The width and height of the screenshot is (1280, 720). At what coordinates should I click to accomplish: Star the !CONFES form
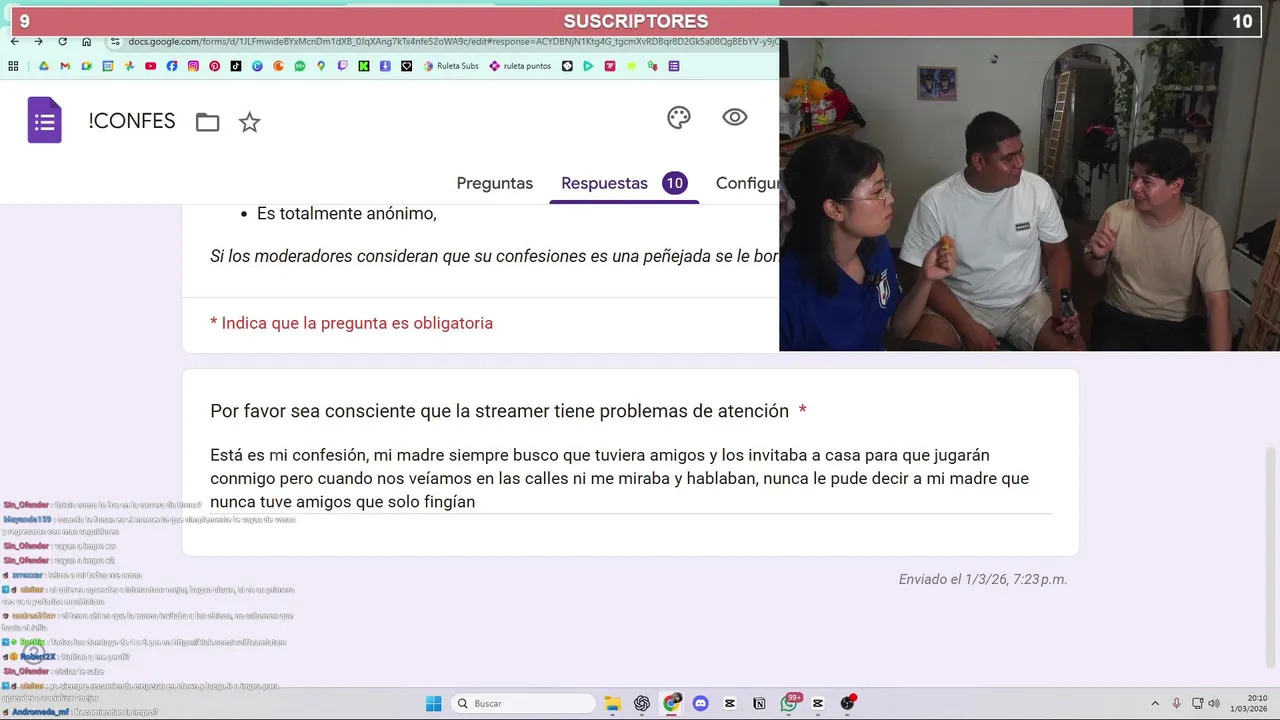tap(249, 122)
